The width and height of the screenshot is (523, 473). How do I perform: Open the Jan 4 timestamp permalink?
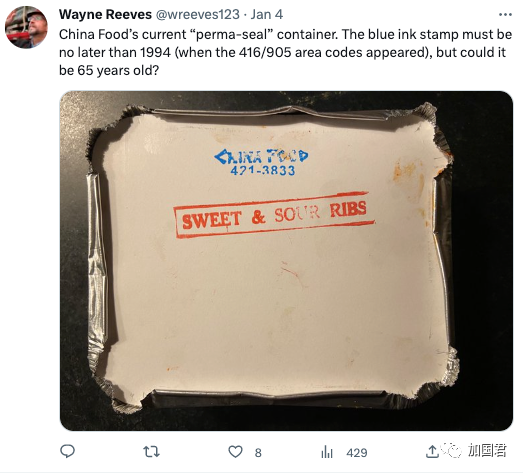(x=267, y=14)
